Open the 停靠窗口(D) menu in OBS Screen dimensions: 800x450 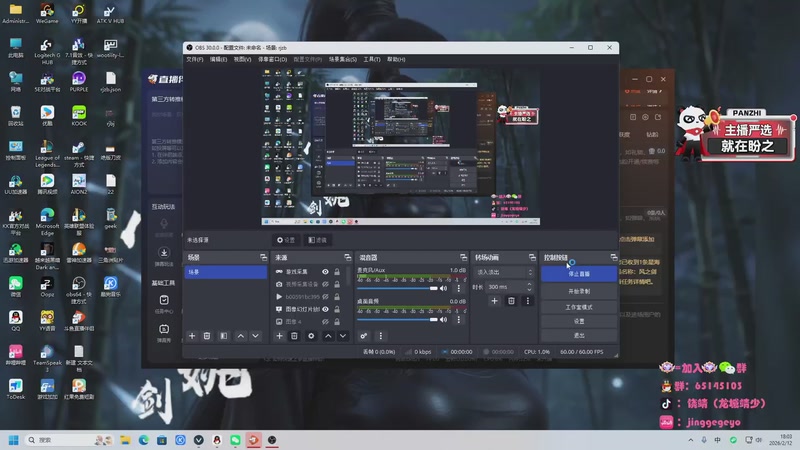(x=272, y=59)
